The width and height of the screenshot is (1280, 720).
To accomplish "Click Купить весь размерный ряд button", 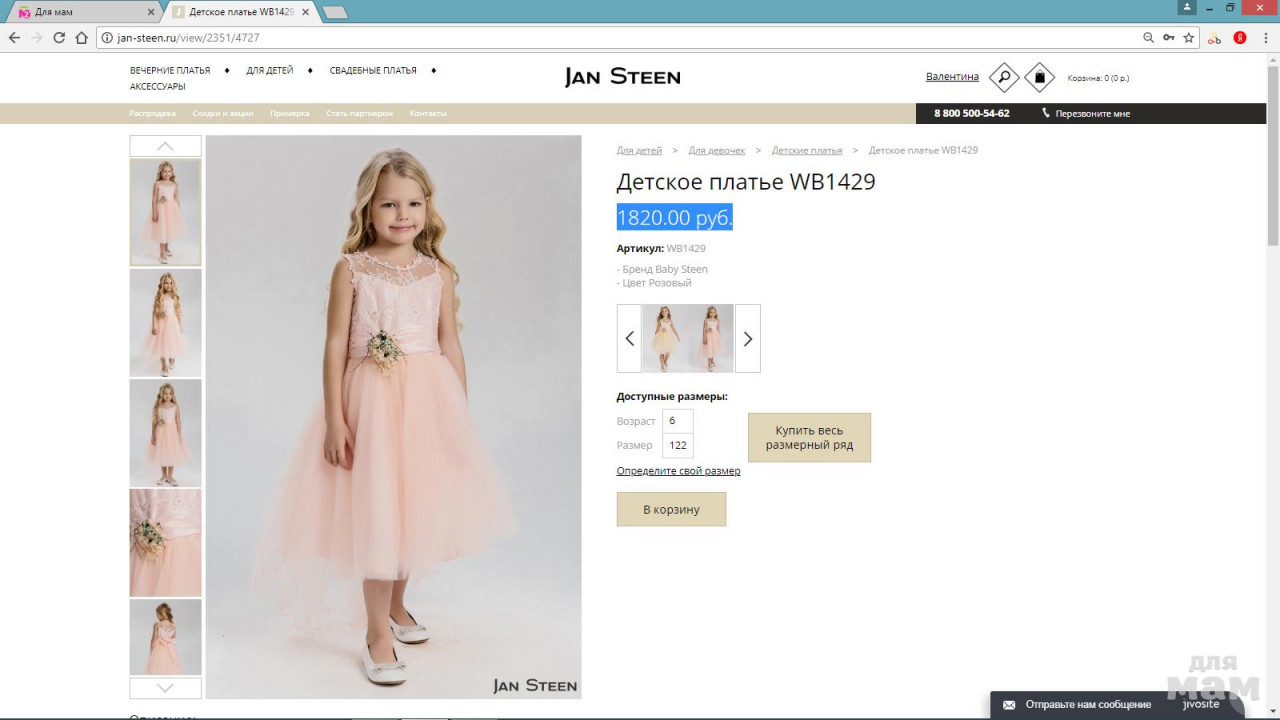I will [x=809, y=438].
